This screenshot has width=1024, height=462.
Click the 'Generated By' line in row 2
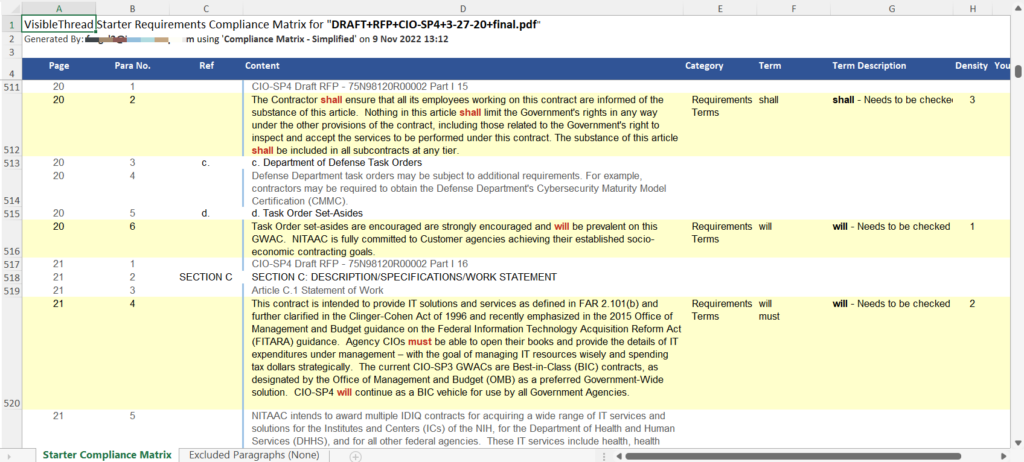coord(236,39)
